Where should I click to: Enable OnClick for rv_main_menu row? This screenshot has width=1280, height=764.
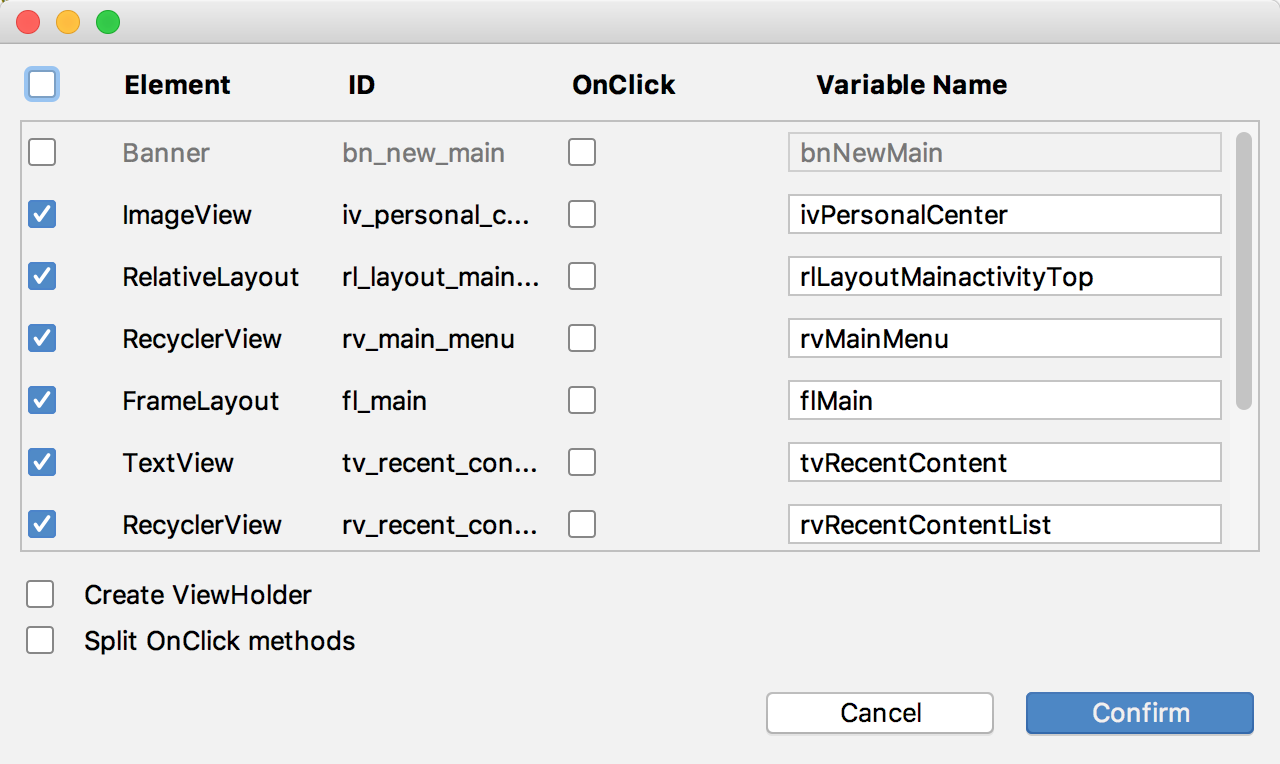point(582,338)
